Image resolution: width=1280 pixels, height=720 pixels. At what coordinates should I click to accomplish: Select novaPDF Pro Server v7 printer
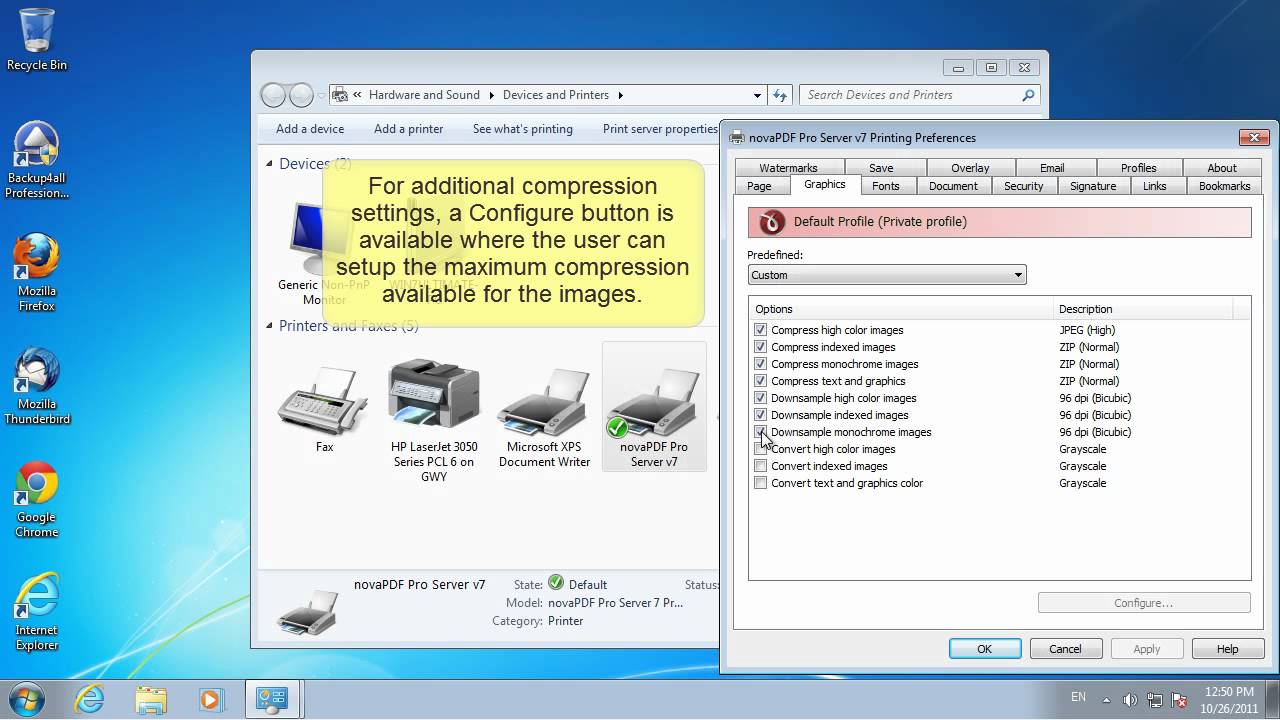654,408
